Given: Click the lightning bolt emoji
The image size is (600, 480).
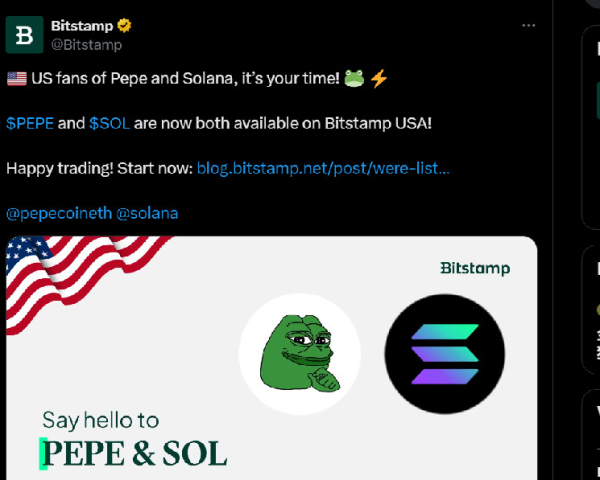Looking at the screenshot, I should pyautogui.click(x=378, y=78).
